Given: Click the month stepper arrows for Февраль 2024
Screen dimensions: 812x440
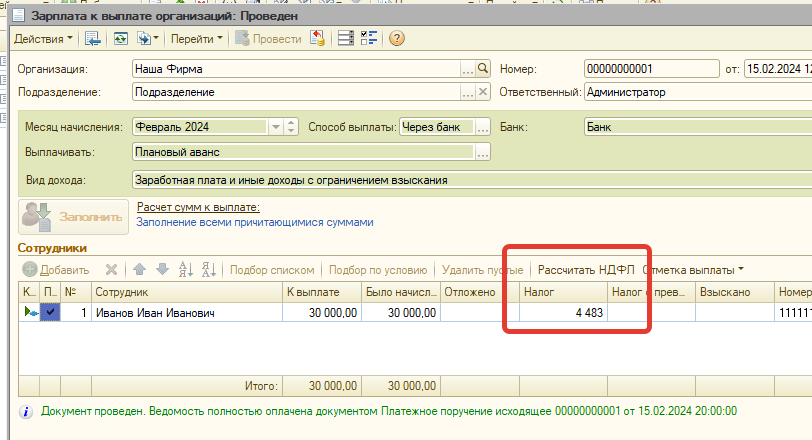Looking at the screenshot, I should pos(291,127).
